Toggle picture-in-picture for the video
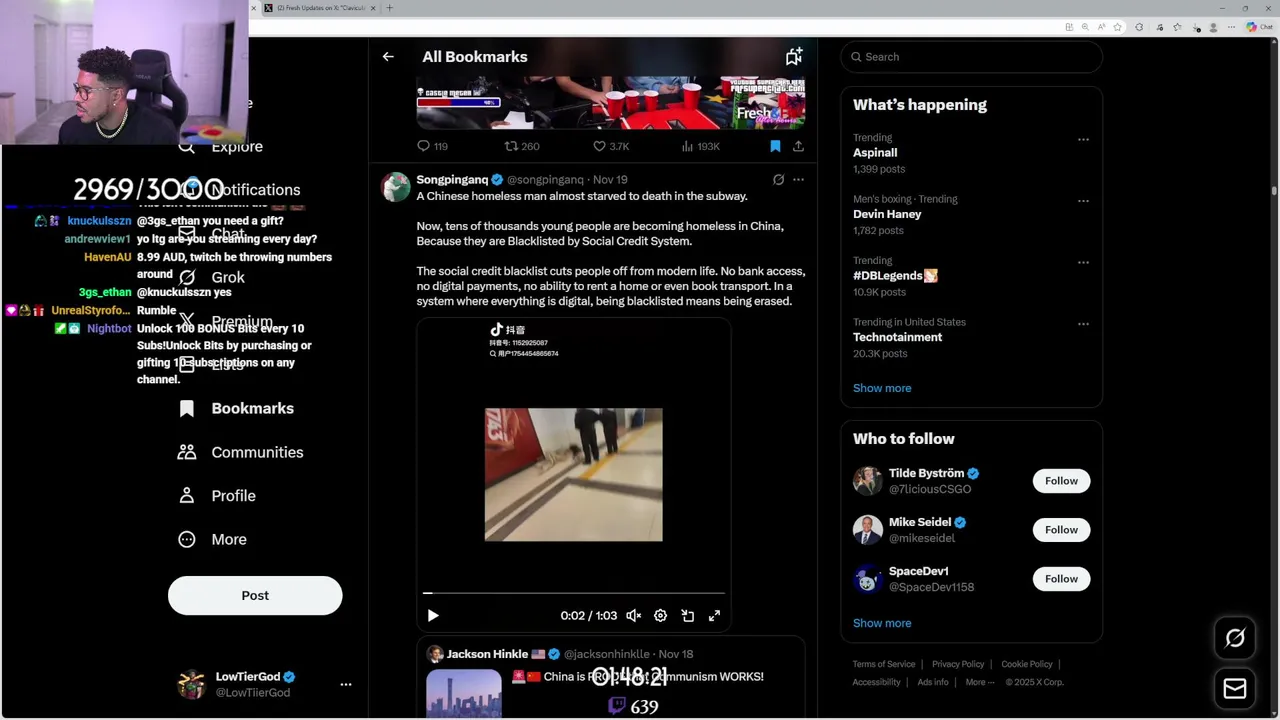The image size is (1280, 720). click(x=688, y=616)
